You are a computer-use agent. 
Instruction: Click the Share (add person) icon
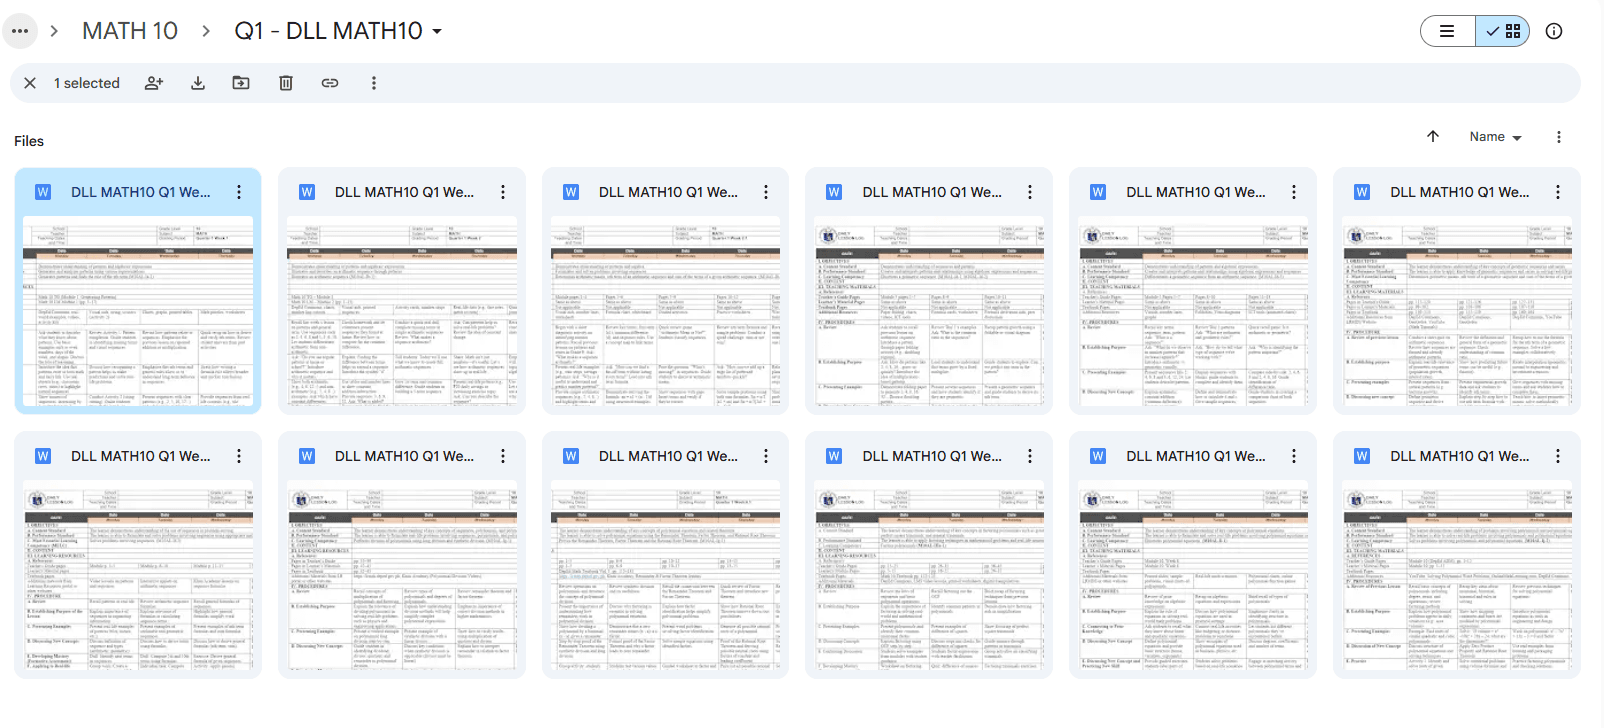(154, 83)
